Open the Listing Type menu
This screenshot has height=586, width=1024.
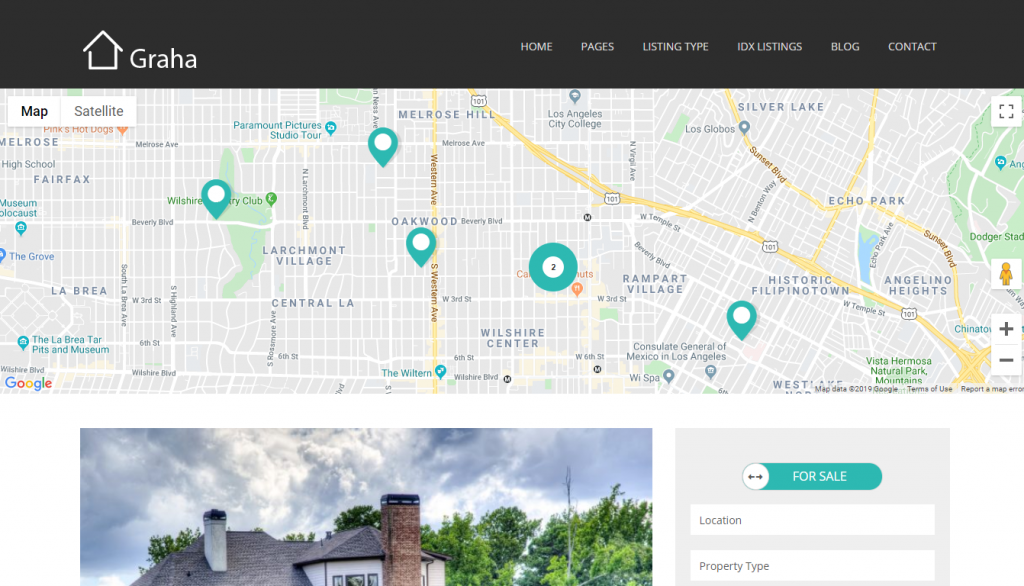coord(675,47)
